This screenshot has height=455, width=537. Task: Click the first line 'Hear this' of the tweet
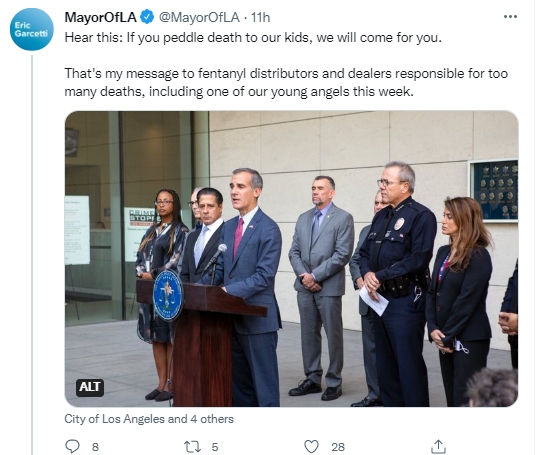(253, 37)
